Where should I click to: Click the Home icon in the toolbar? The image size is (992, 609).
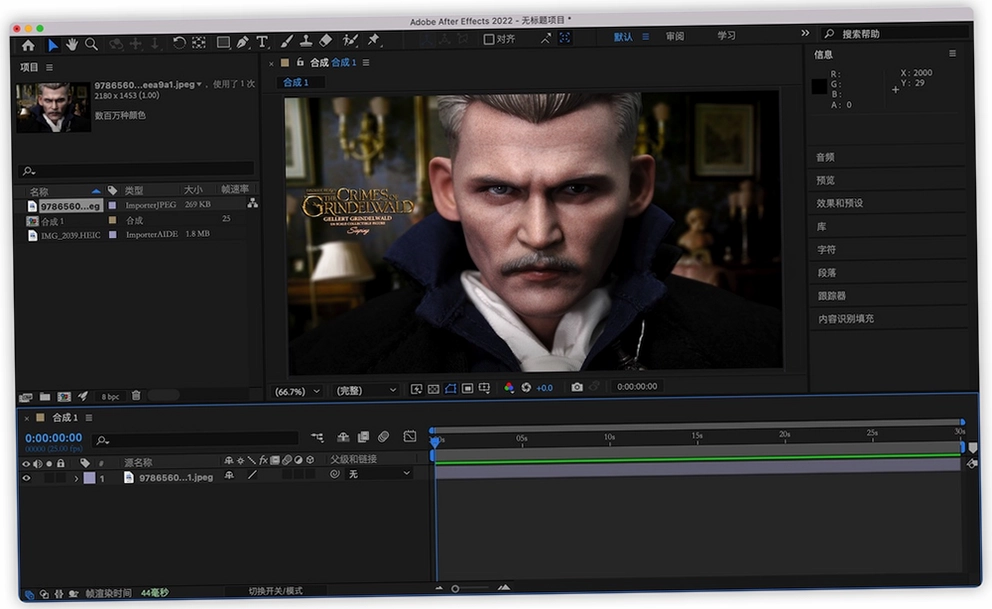pos(28,45)
